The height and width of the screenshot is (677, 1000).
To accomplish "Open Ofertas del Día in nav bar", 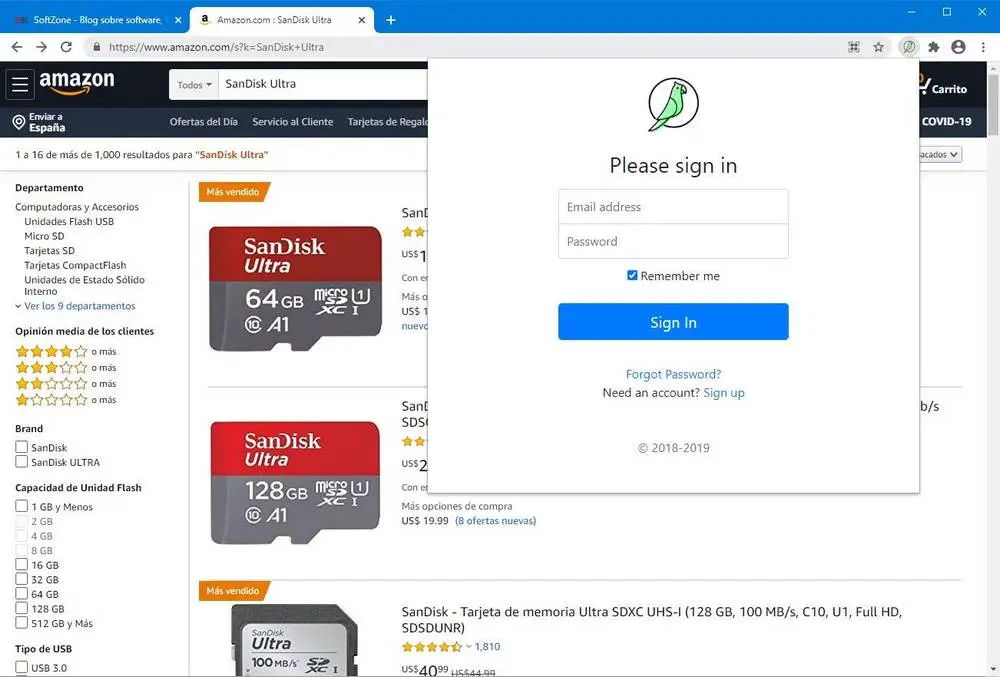I will point(203,122).
